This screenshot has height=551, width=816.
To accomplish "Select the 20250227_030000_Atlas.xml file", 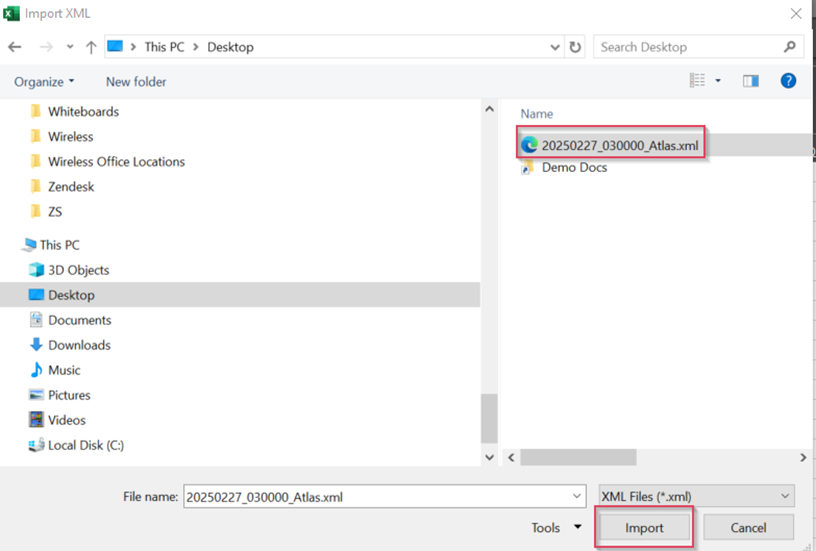I will coord(619,145).
